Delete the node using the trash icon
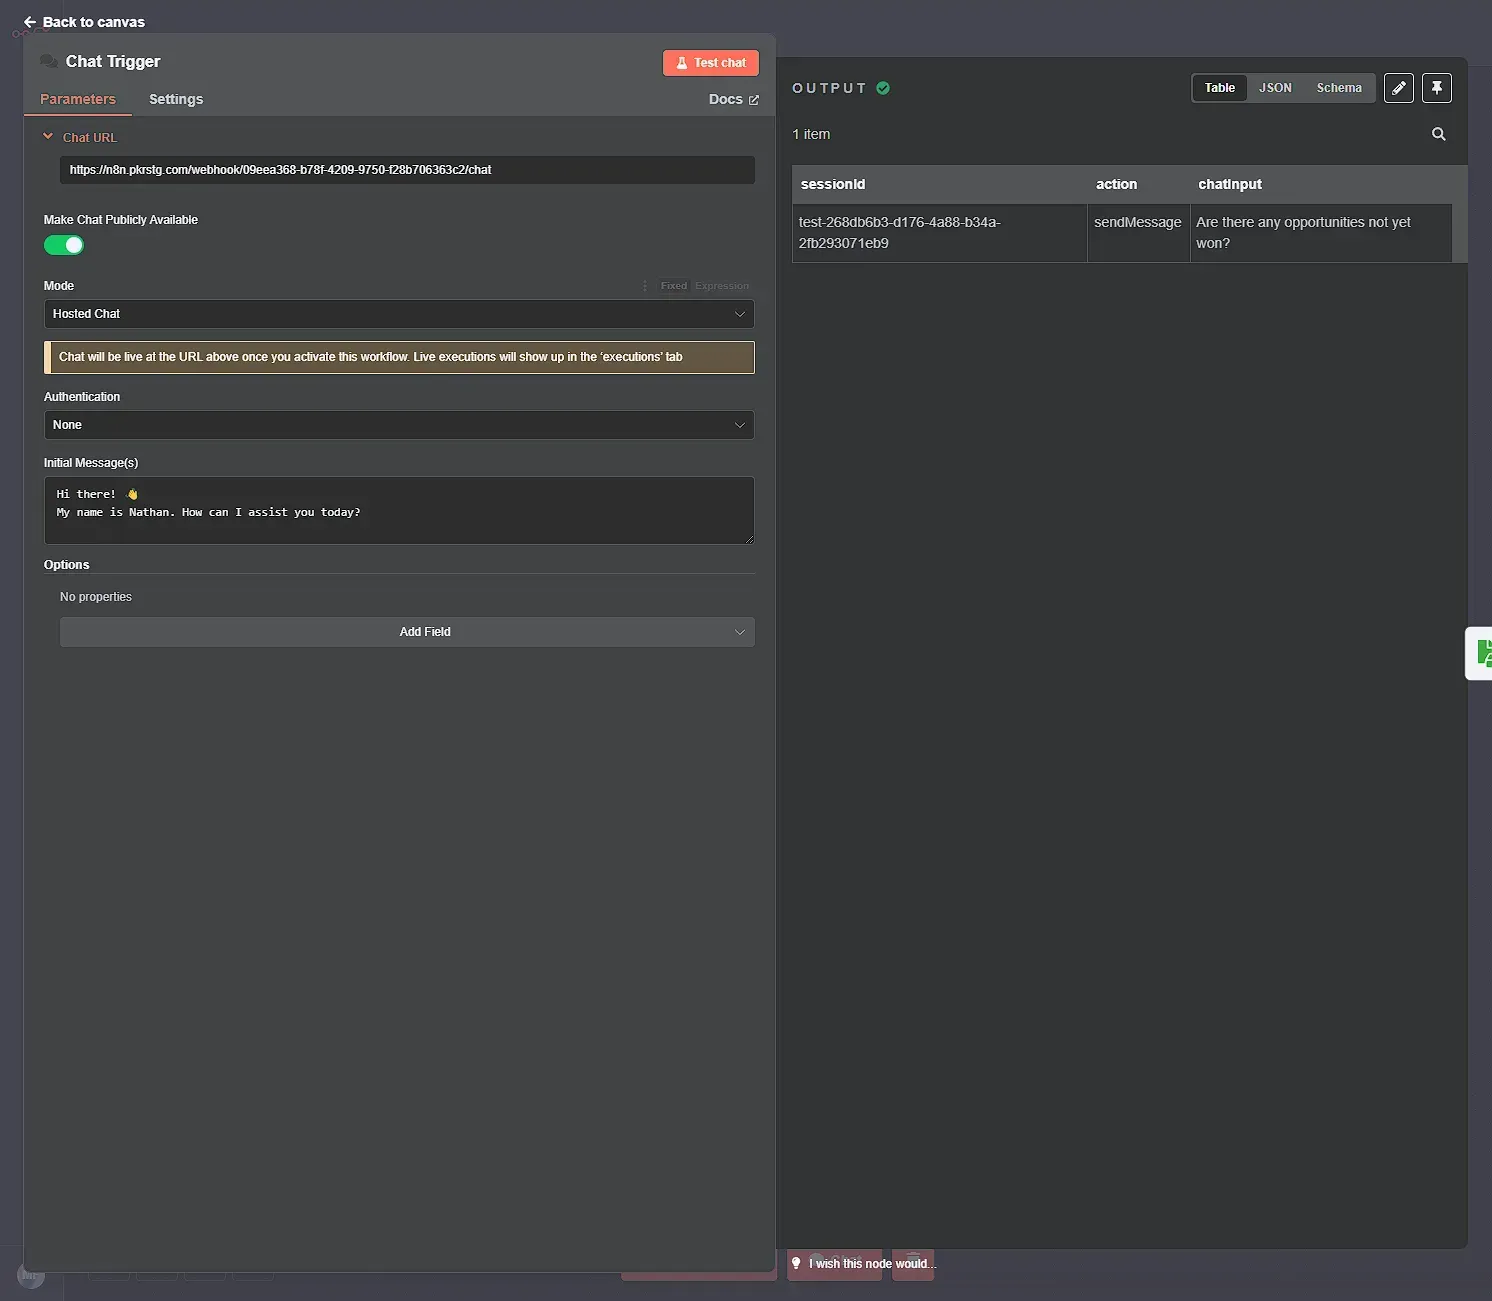1492x1301 pixels. 911,1262
